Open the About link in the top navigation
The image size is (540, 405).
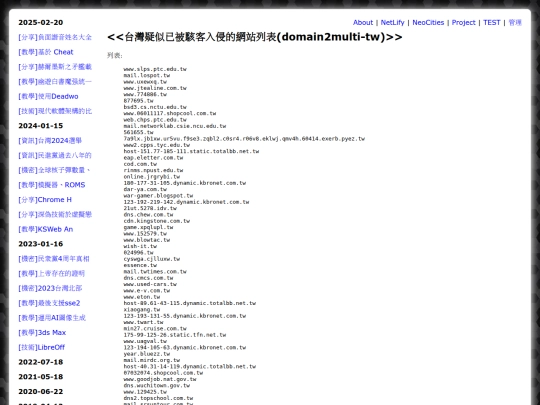point(363,22)
